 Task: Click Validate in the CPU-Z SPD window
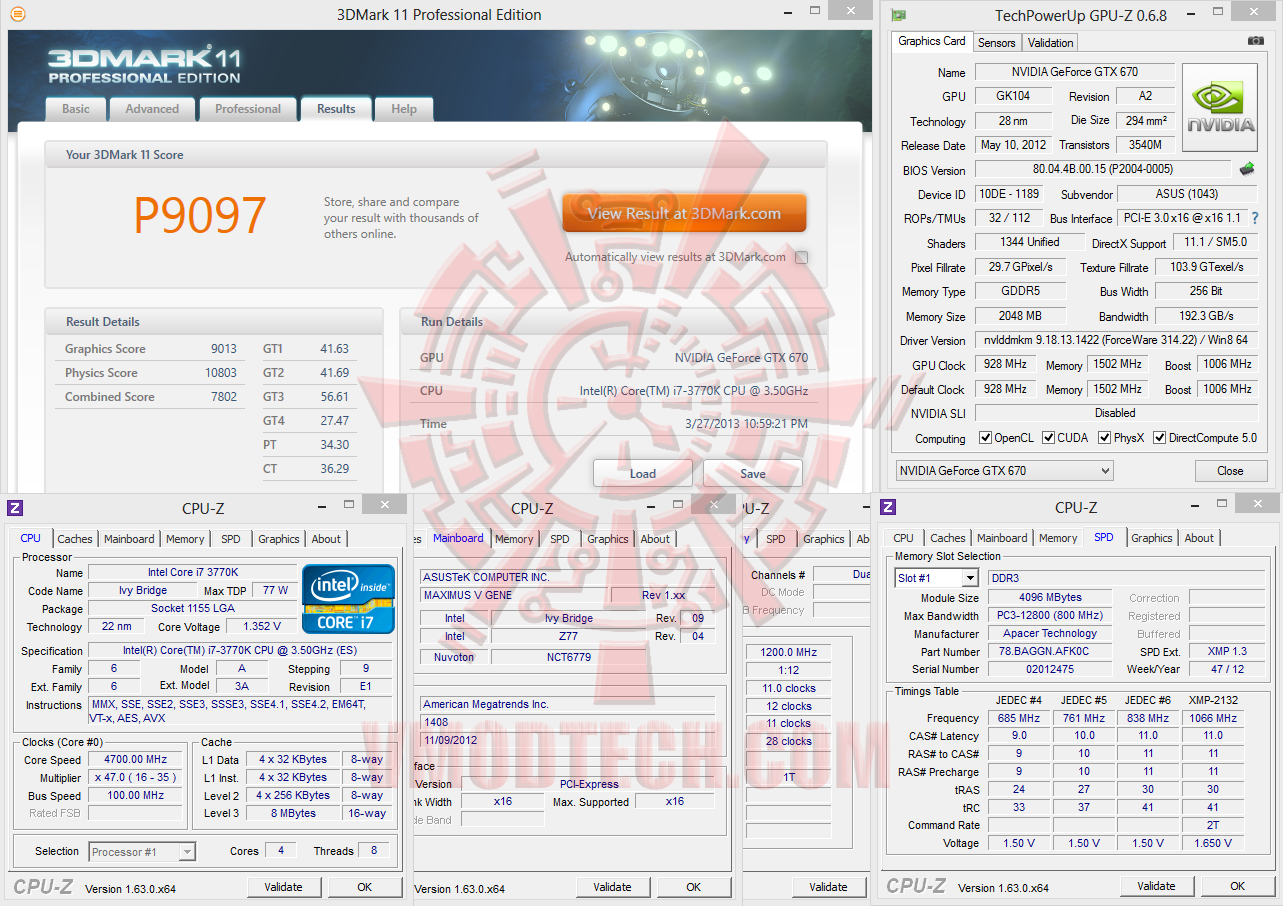1156,886
